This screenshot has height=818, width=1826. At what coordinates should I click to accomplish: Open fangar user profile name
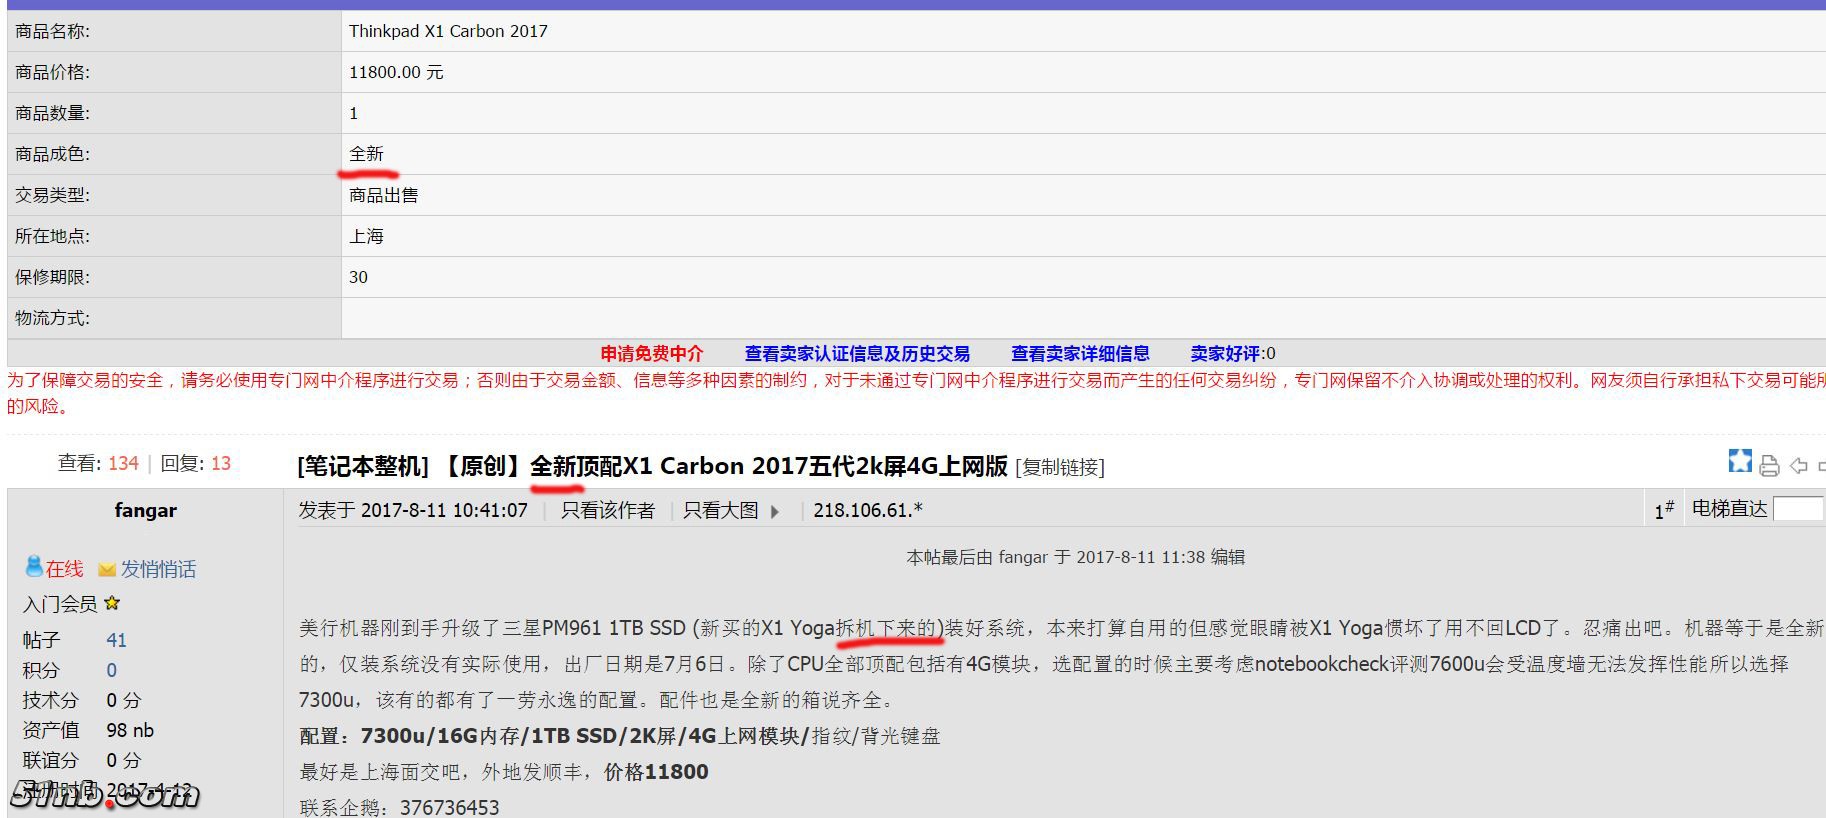[x=145, y=510]
